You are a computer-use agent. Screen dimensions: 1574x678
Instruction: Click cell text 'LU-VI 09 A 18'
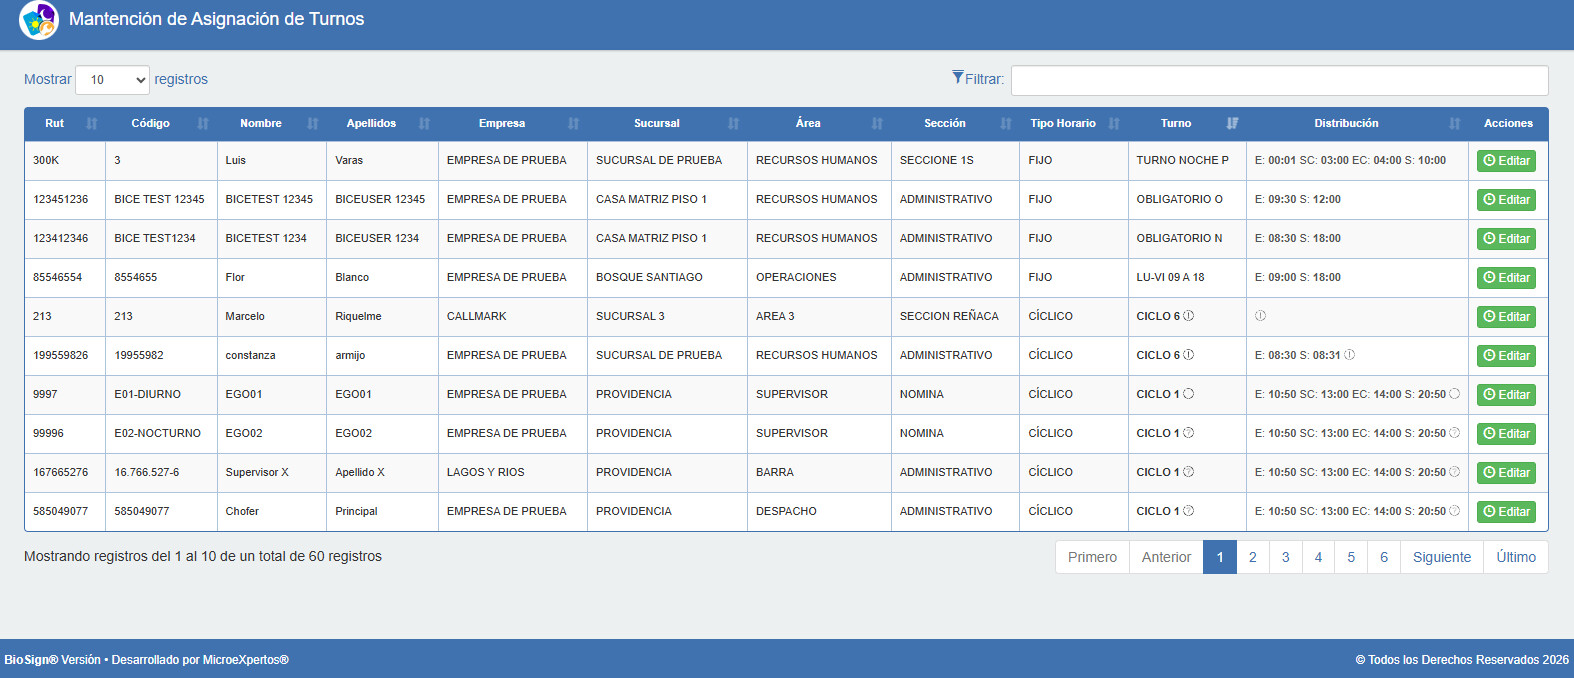1170,277
